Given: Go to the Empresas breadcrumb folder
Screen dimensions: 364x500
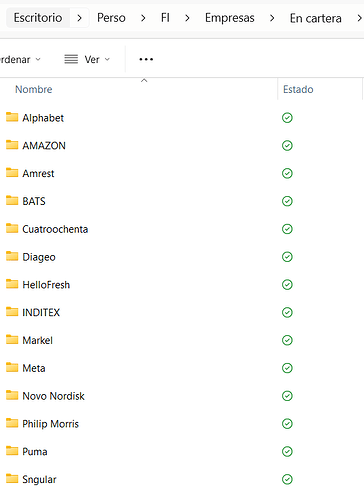Looking at the screenshot, I should click(230, 18).
